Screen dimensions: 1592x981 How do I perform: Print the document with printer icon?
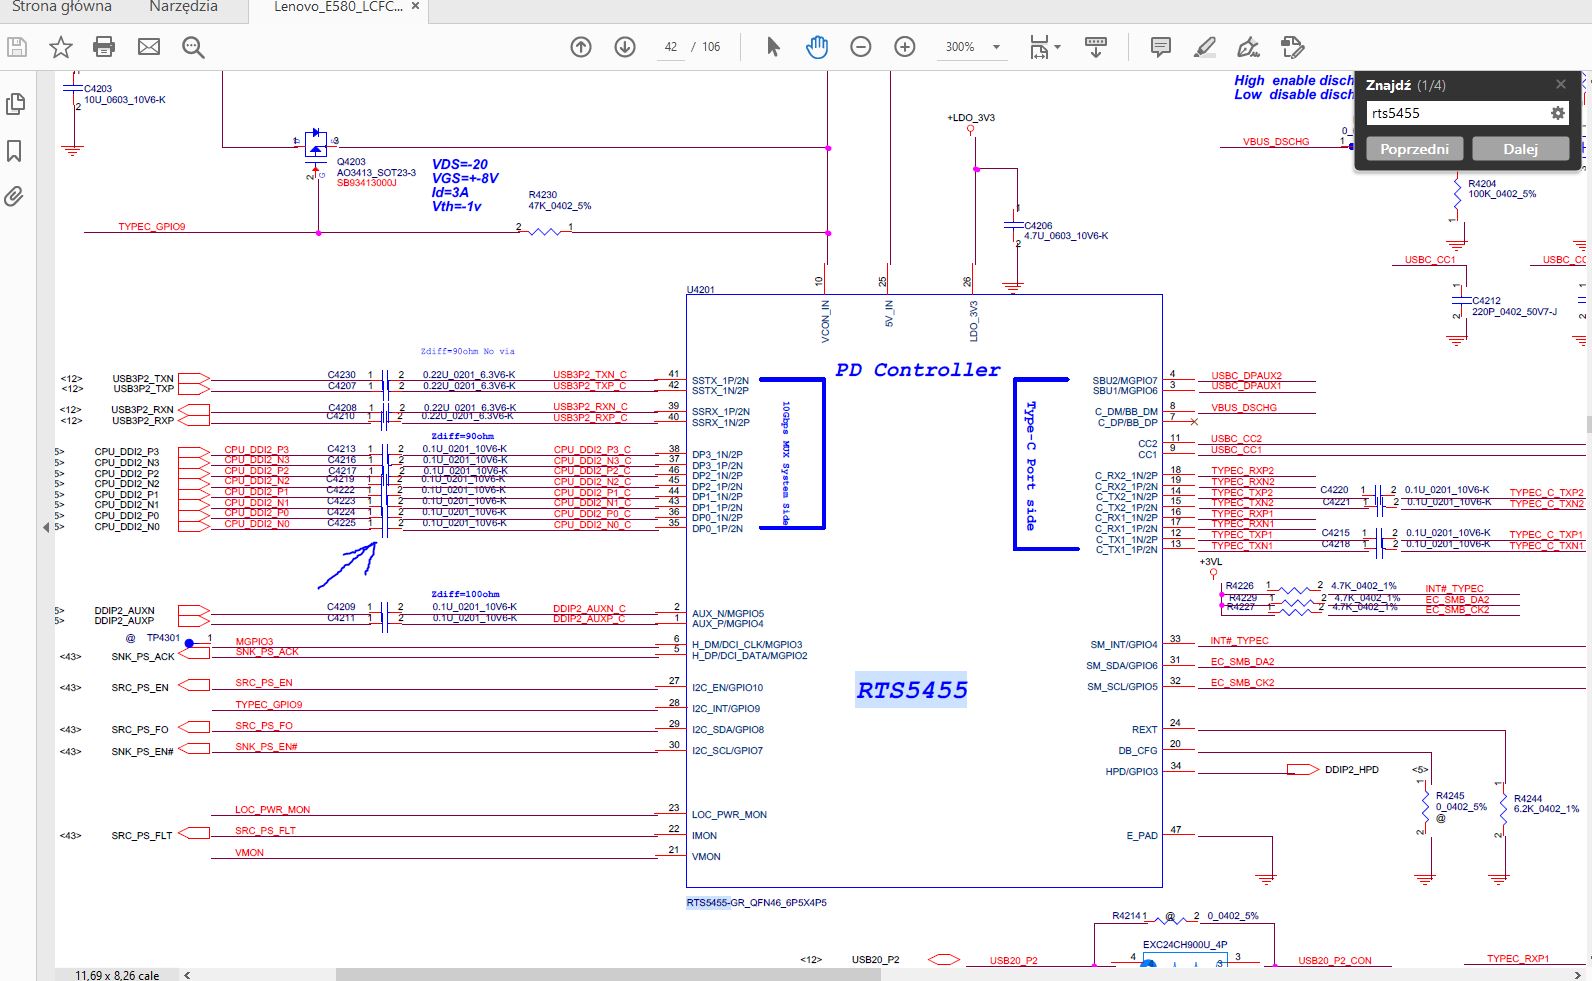[x=104, y=47]
